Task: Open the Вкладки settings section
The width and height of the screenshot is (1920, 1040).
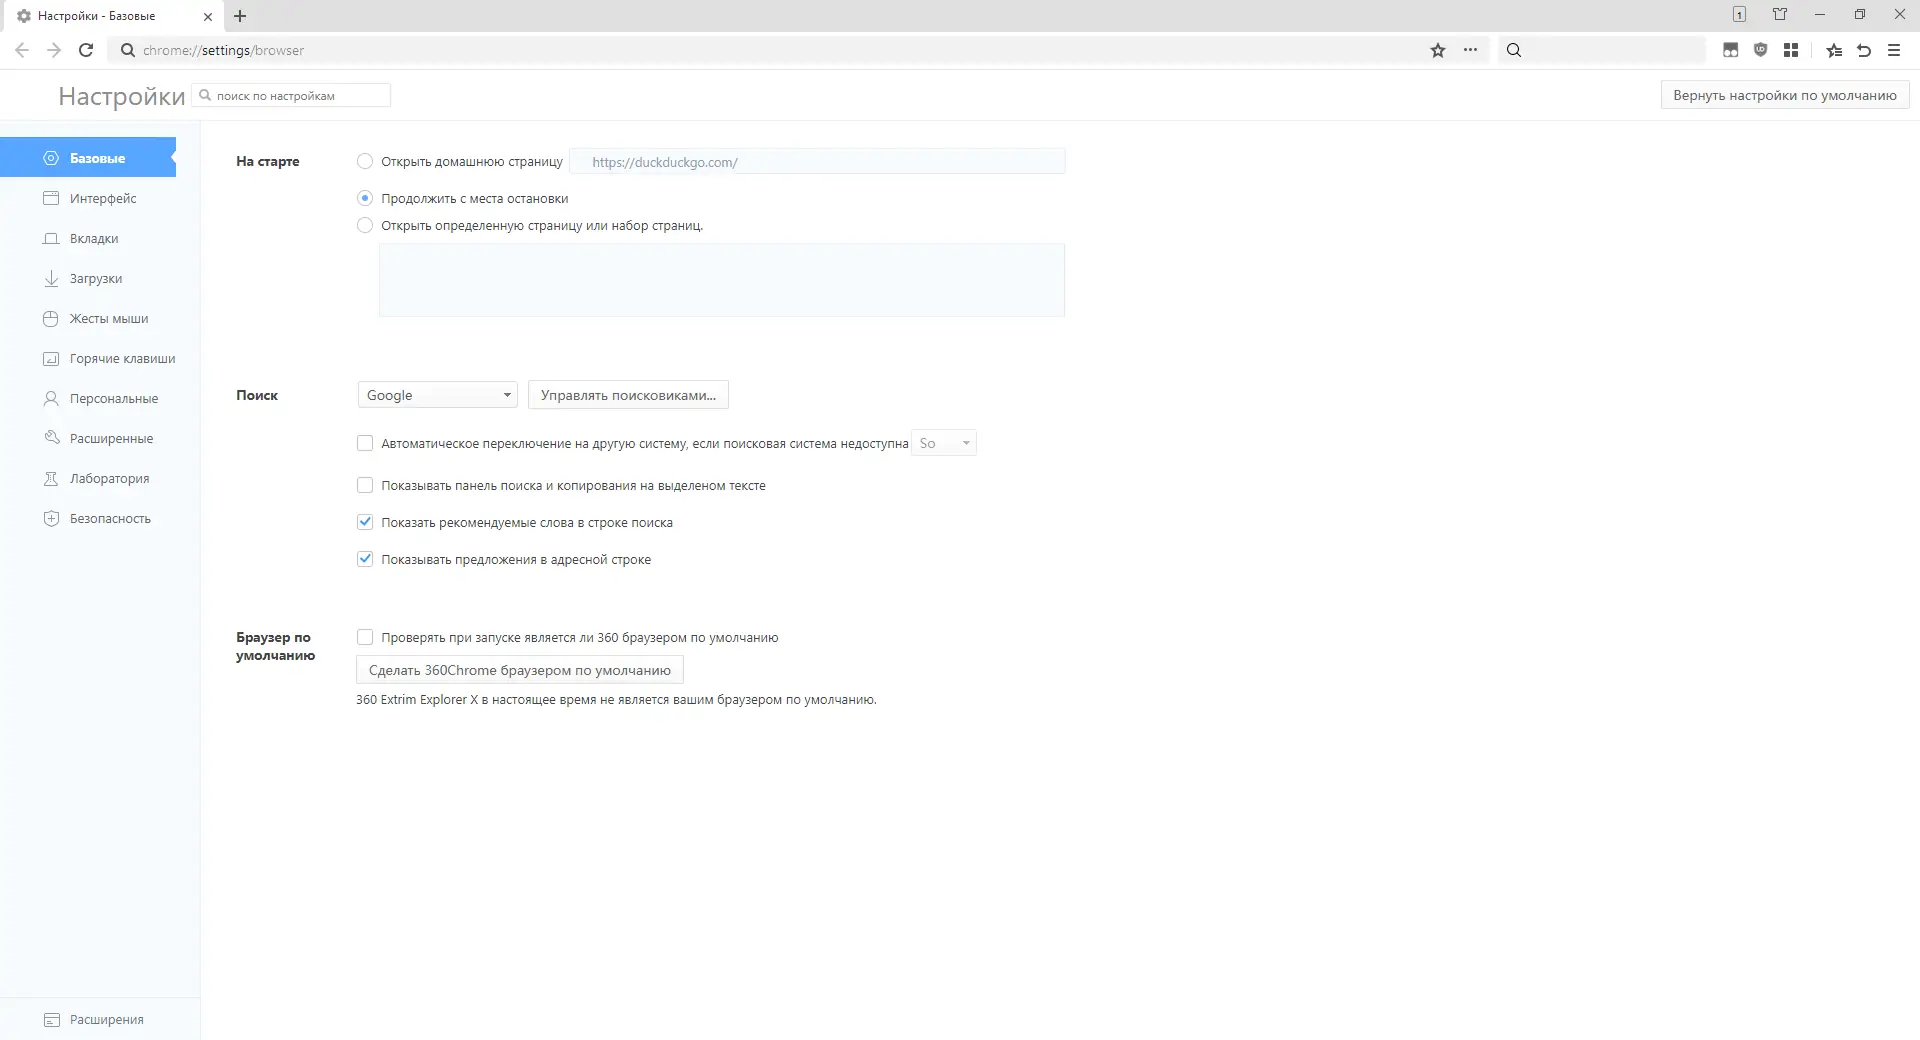Action: click(x=94, y=239)
